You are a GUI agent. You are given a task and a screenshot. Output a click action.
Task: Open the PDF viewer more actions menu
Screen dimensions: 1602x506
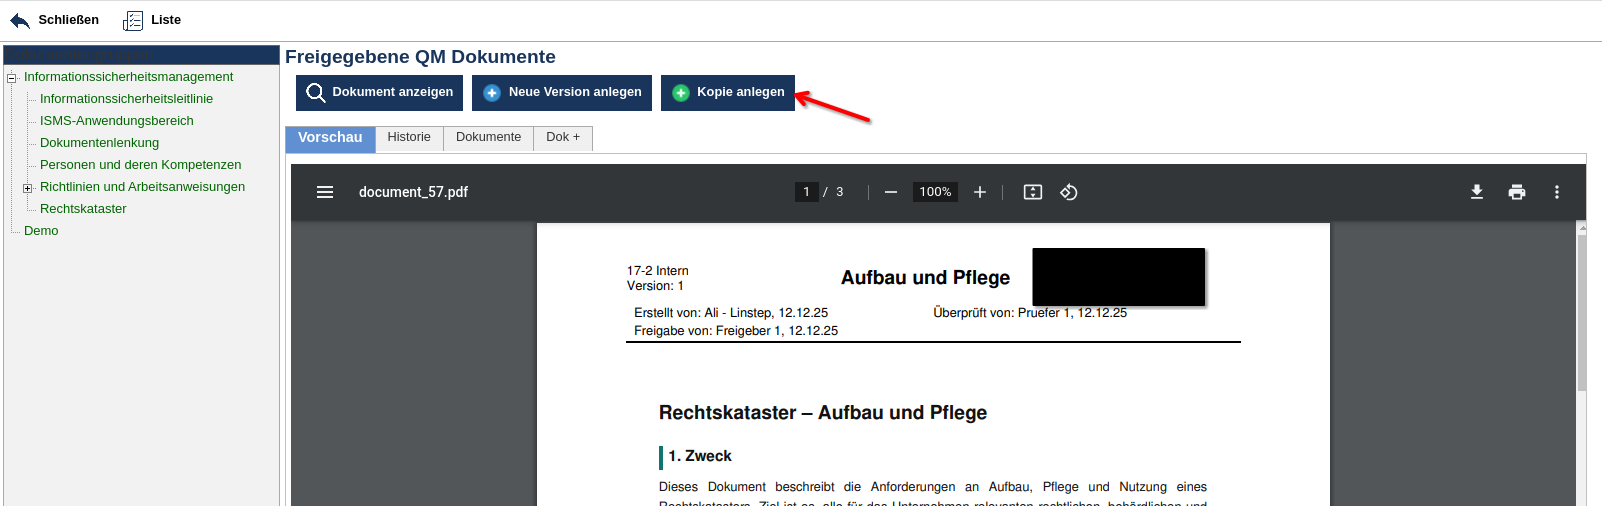pyautogui.click(x=1557, y=192)
